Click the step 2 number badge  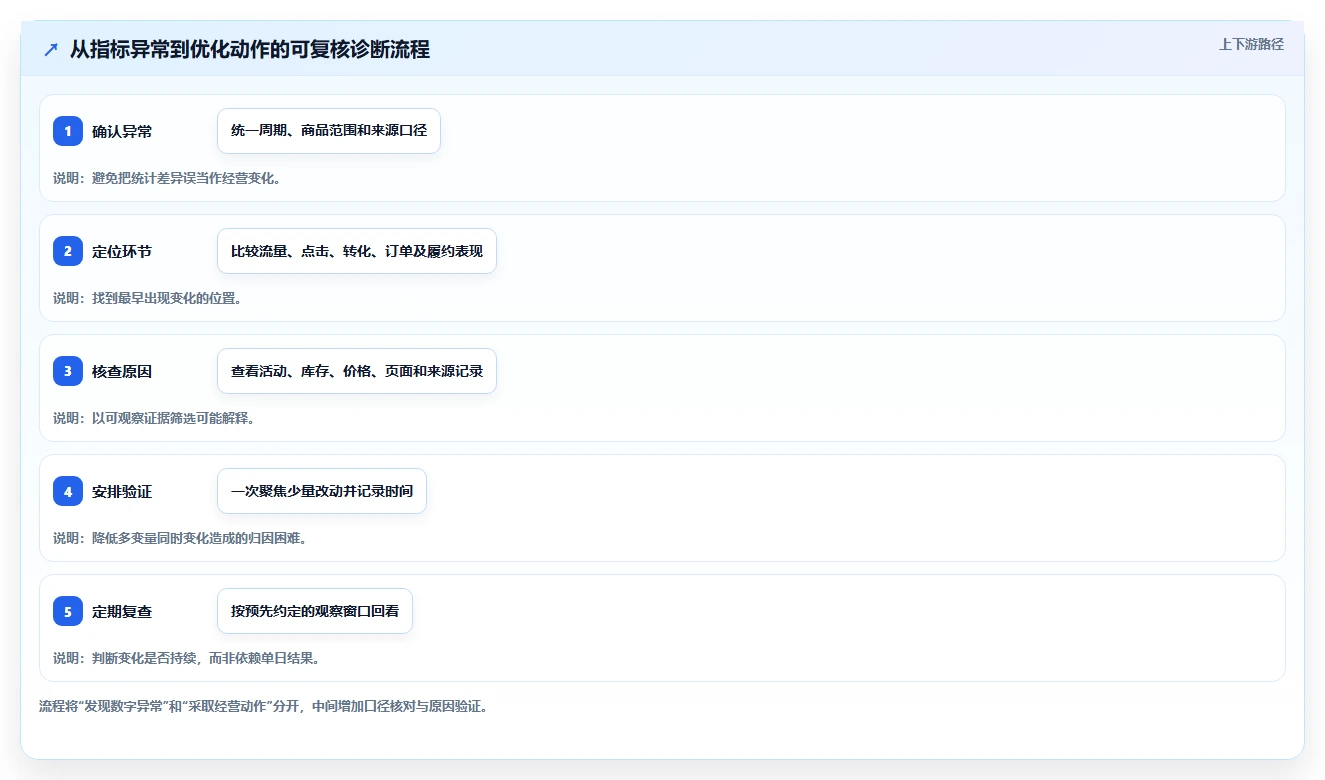tap(68, 251)
